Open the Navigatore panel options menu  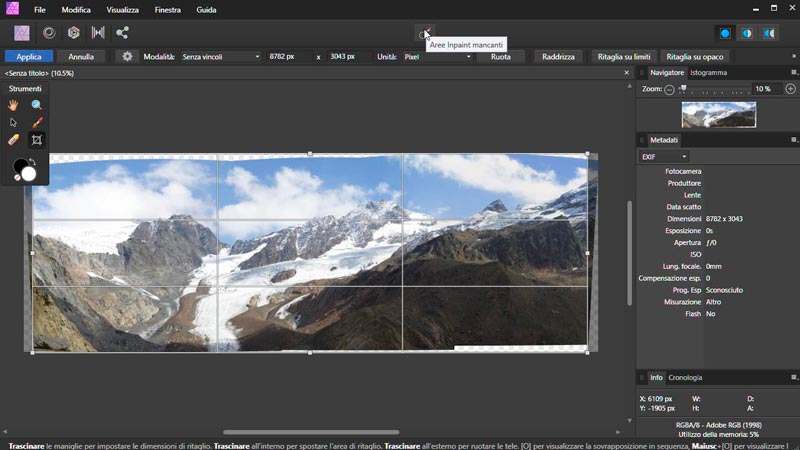coord(793,72)
